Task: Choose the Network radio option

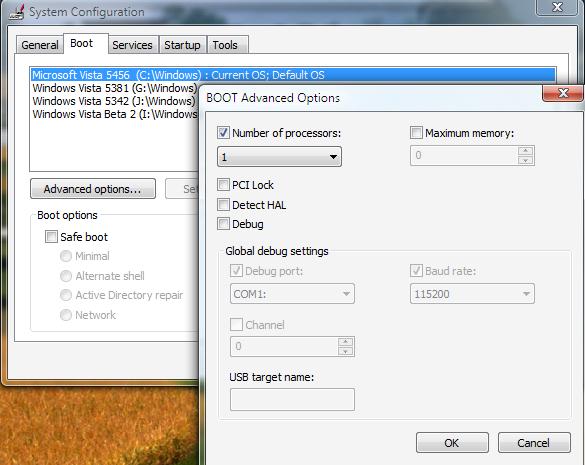Action: (66, 315)
